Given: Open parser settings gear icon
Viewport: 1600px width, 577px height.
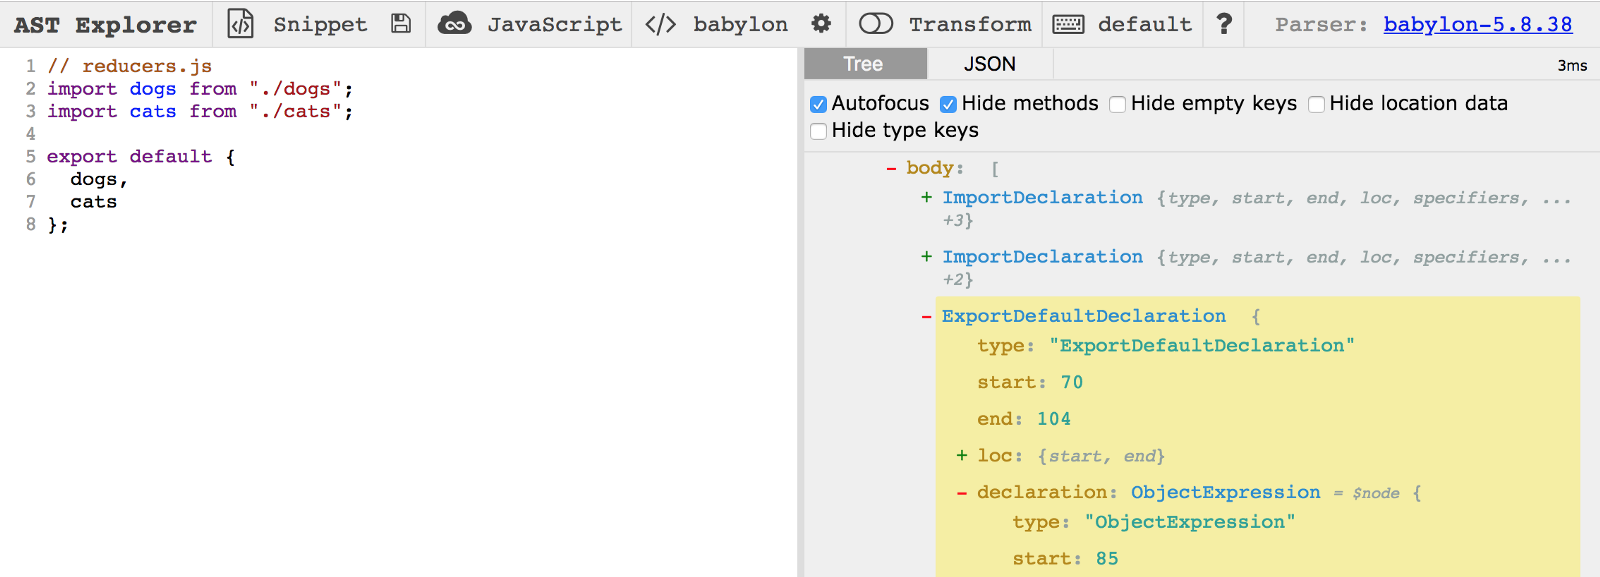Looking at the screenshot, I should [x=821, y=24].
